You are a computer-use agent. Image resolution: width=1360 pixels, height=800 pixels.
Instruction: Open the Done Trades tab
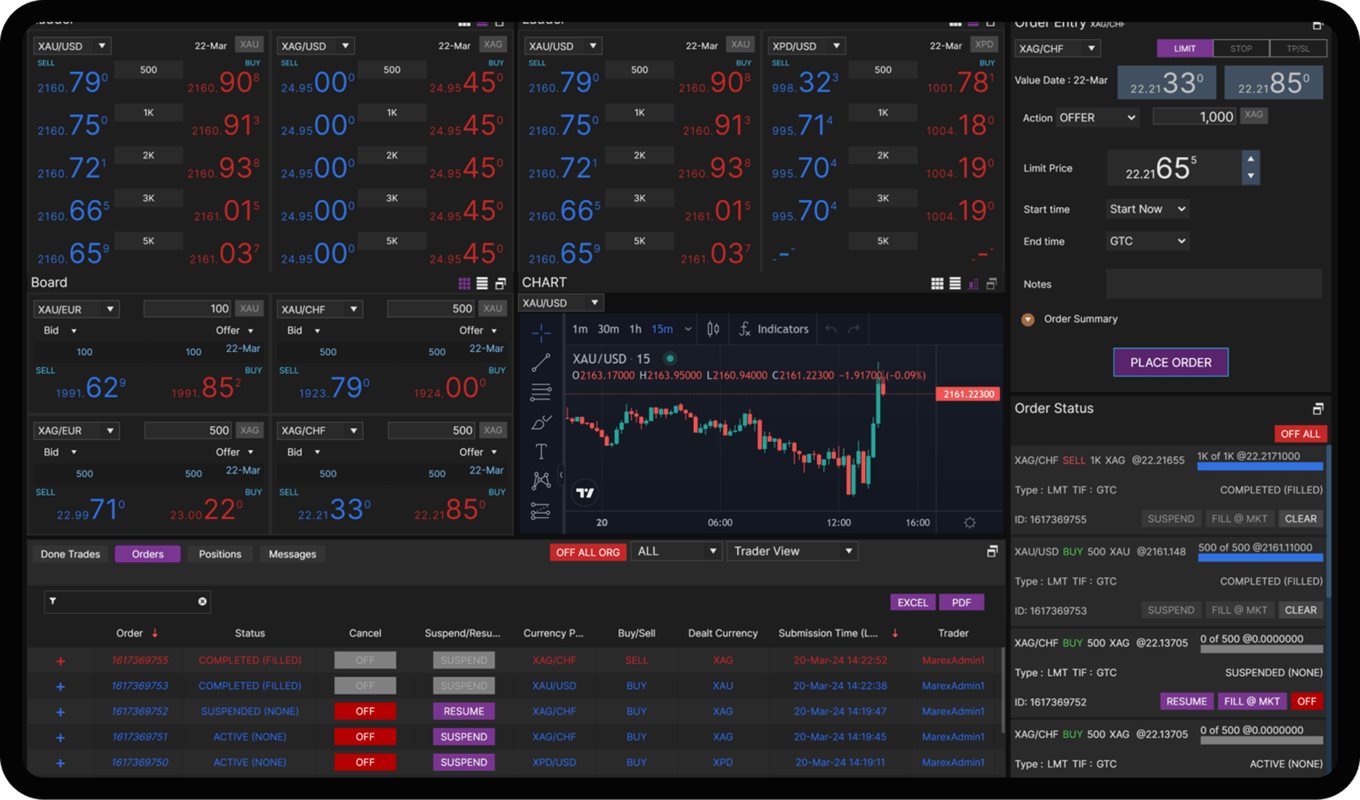[x=71, y=554]
